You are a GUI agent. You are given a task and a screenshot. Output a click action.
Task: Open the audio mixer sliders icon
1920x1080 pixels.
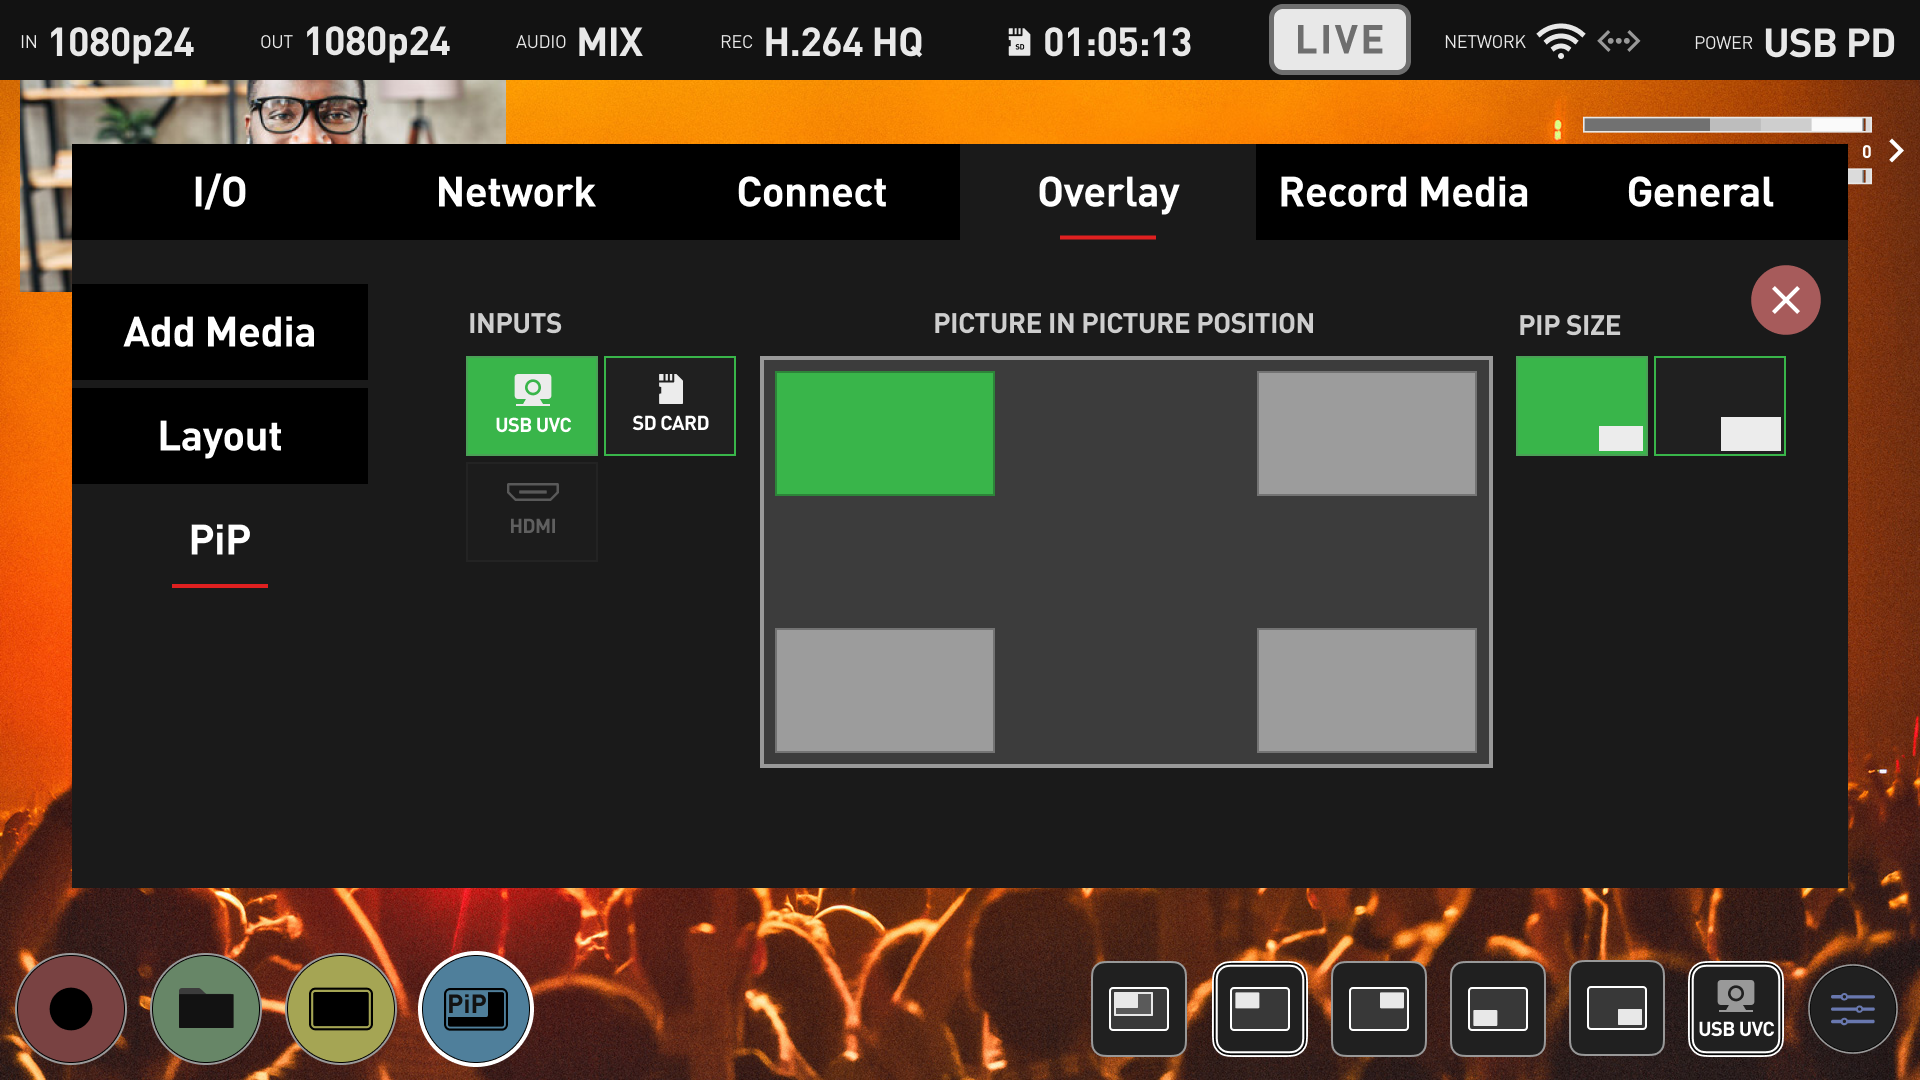(x=1852, y=1008)
